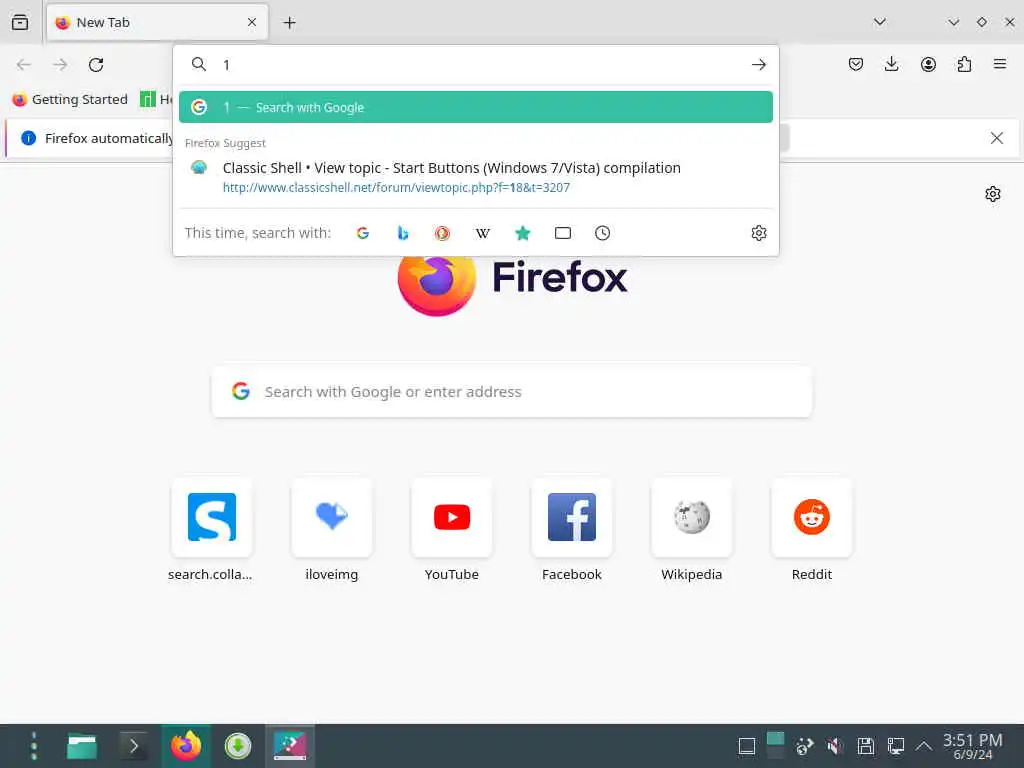The image size is (1024, 768).
Task: Dismiss the Firefox automatically notification bar
Action: (x=997, y=138)
